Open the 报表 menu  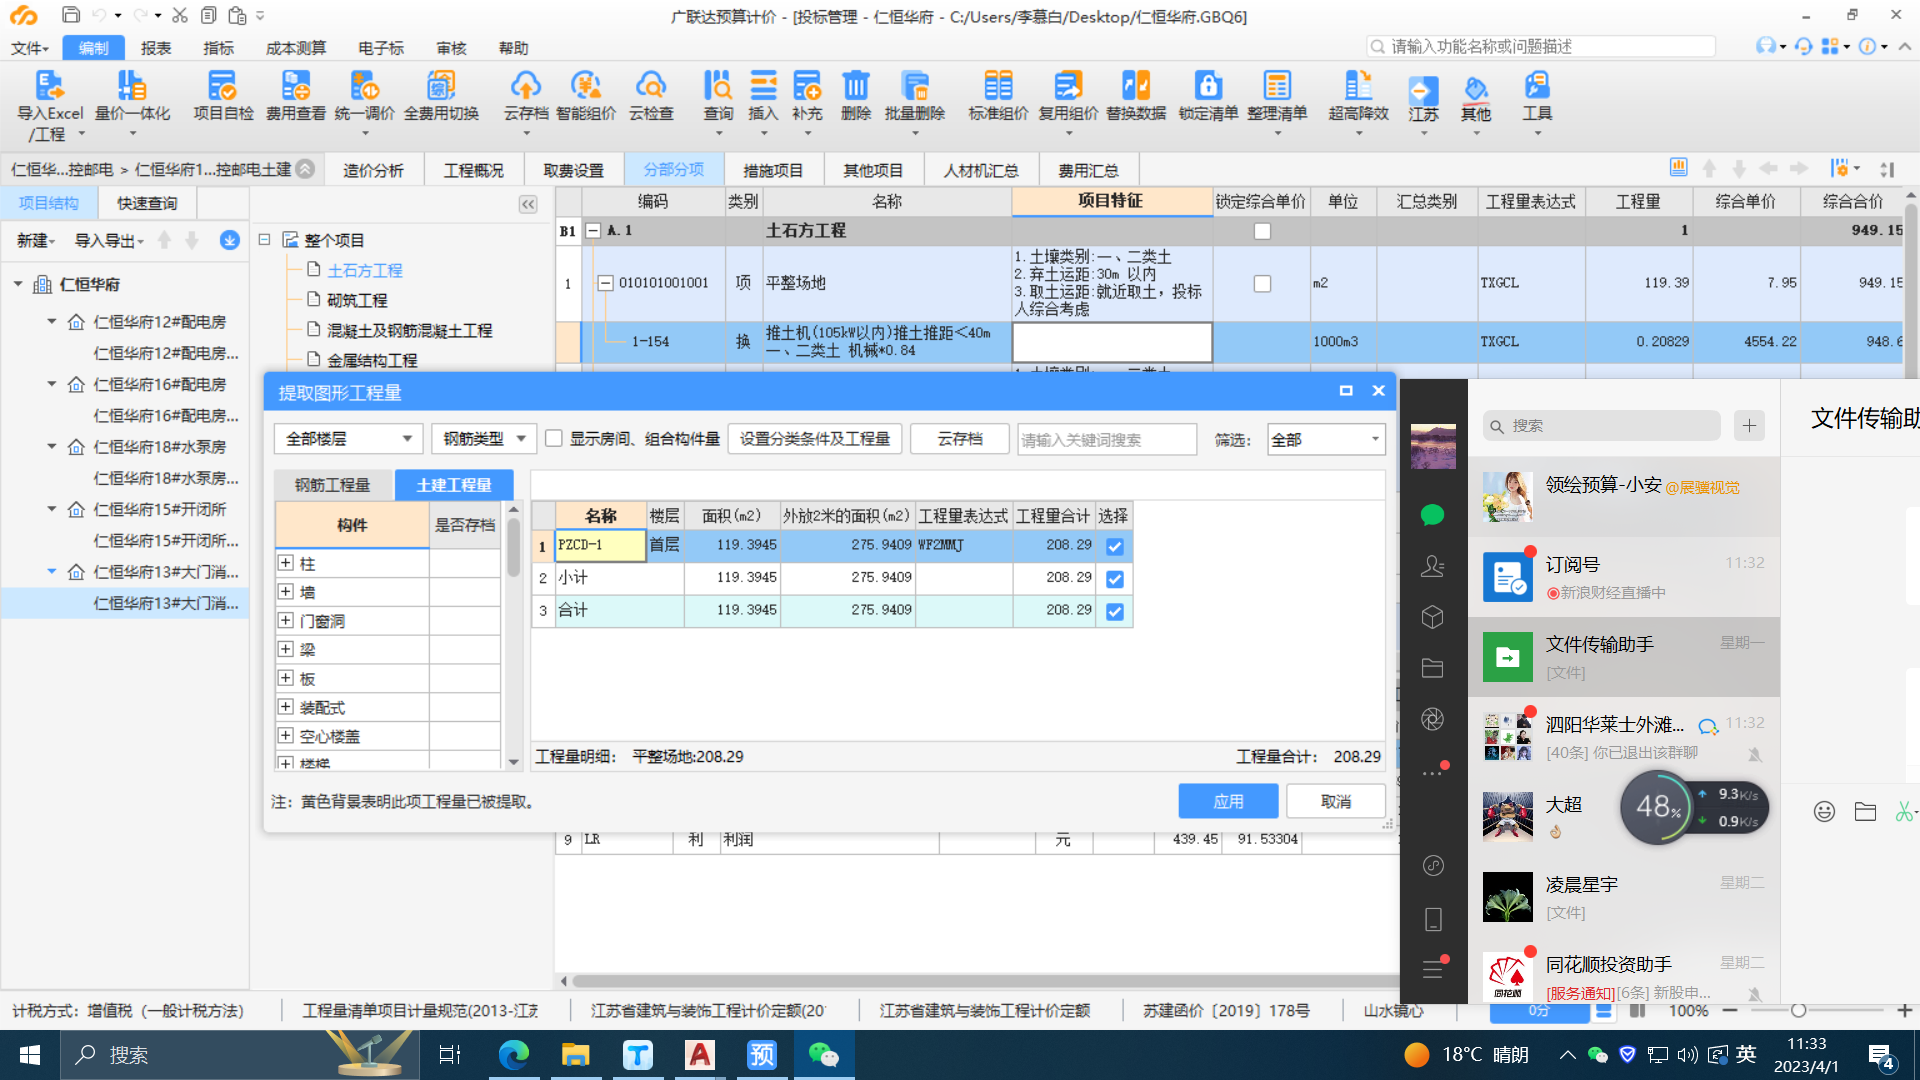tap(156, 48)
